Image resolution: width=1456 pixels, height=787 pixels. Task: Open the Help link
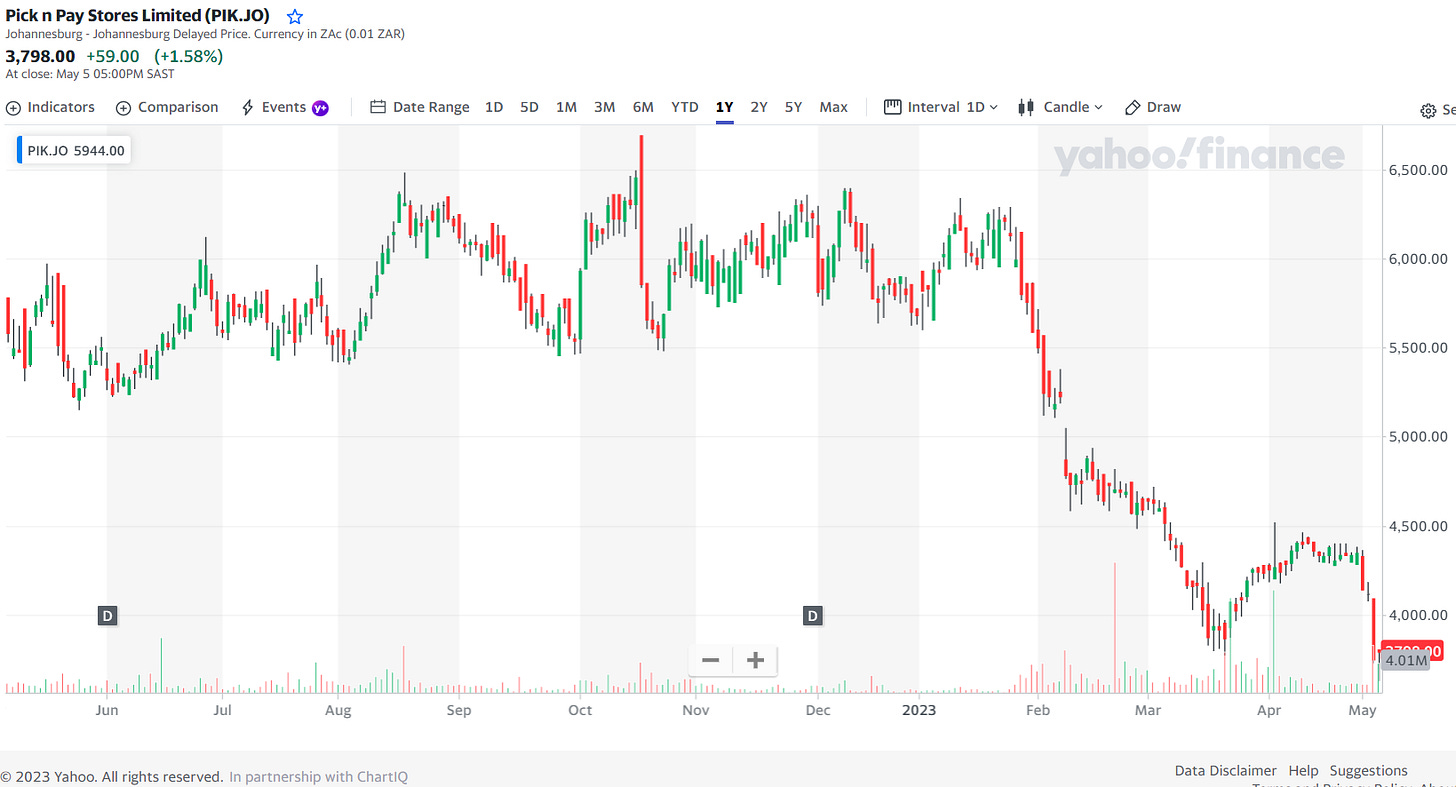(x=1303, y=771)
